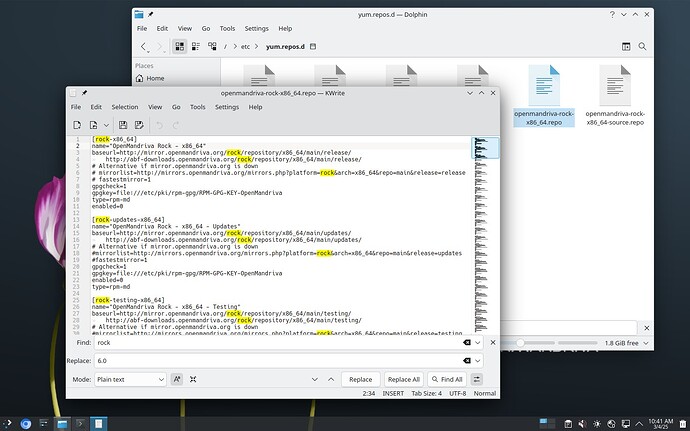Viewport: 690px width, 431px height.
Task: Open KWrite Settings menu
Action: [x=227, y=107]
